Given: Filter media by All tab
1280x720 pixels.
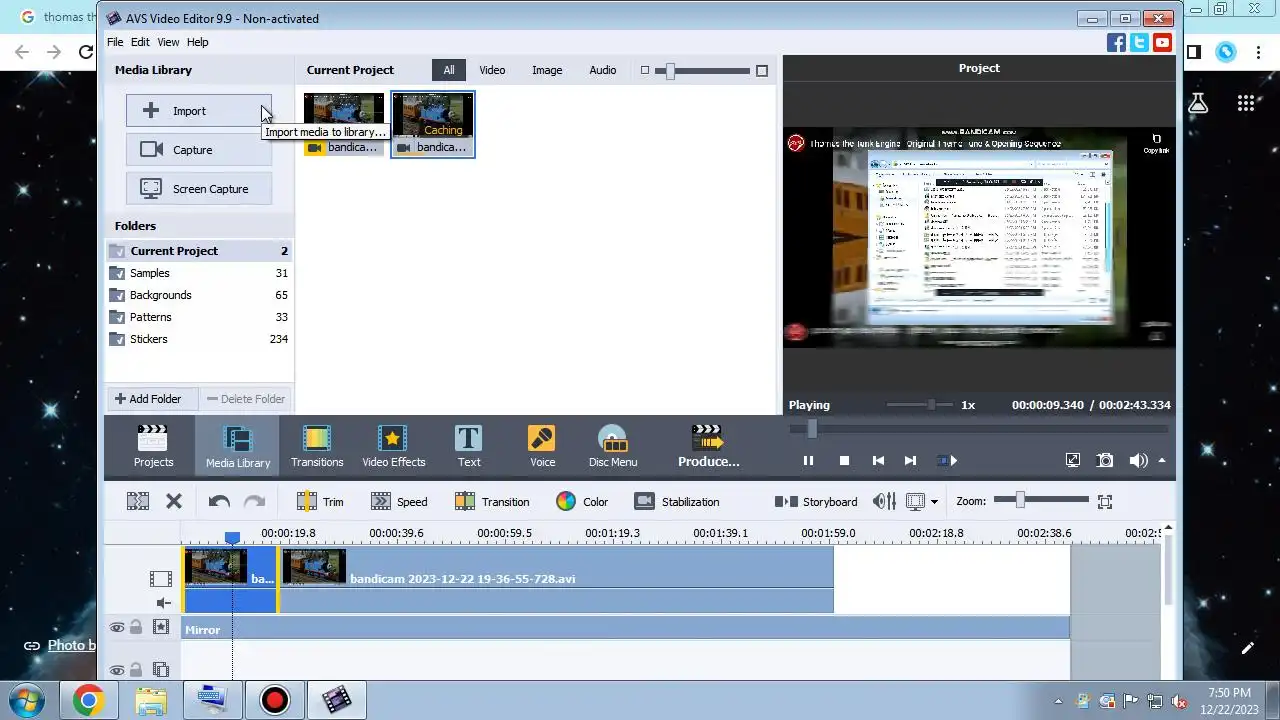Looking at the screenshot, I should 449,70.
